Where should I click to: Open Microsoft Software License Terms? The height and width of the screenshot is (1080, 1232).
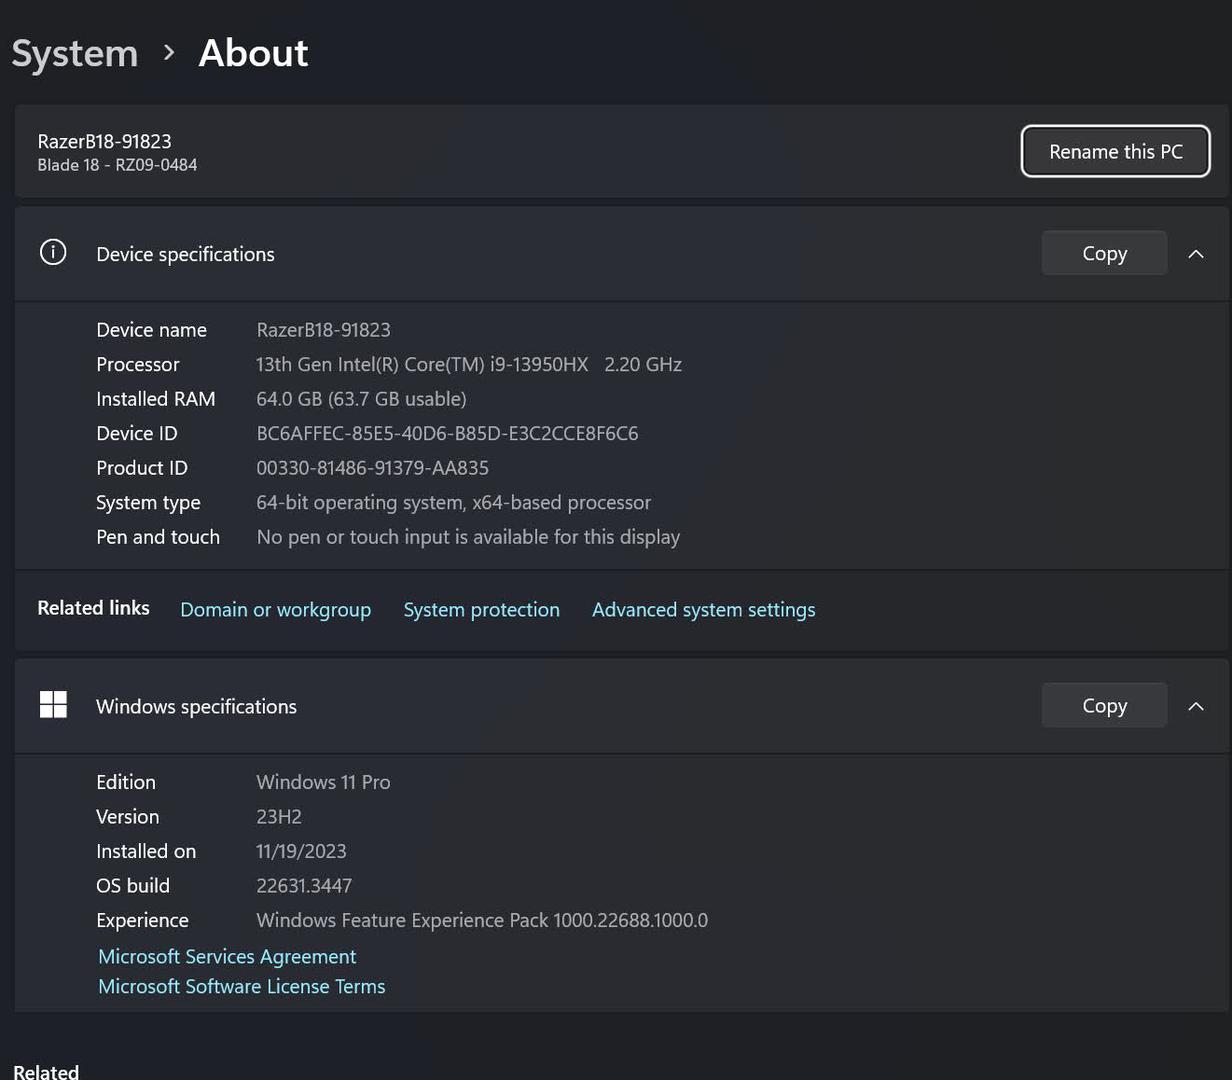pos(241,986)
